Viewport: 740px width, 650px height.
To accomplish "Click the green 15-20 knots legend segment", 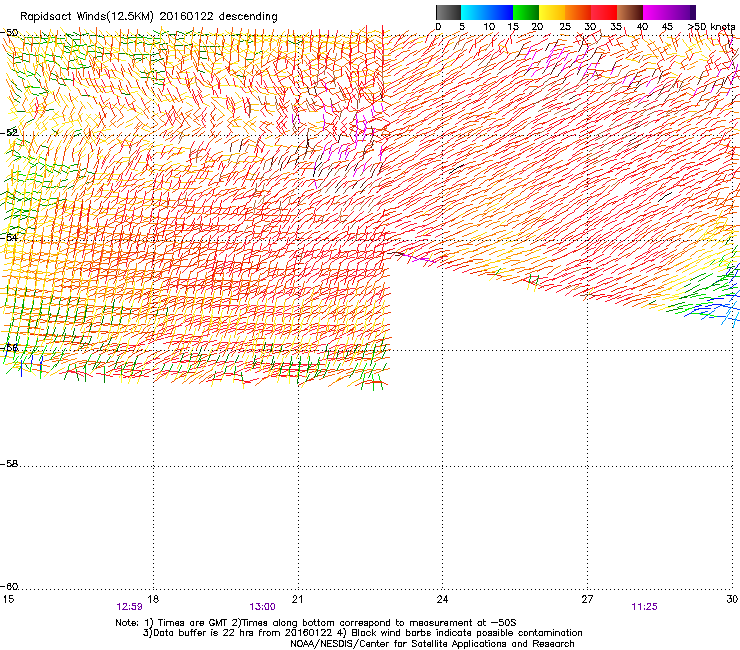I will 526,12.
